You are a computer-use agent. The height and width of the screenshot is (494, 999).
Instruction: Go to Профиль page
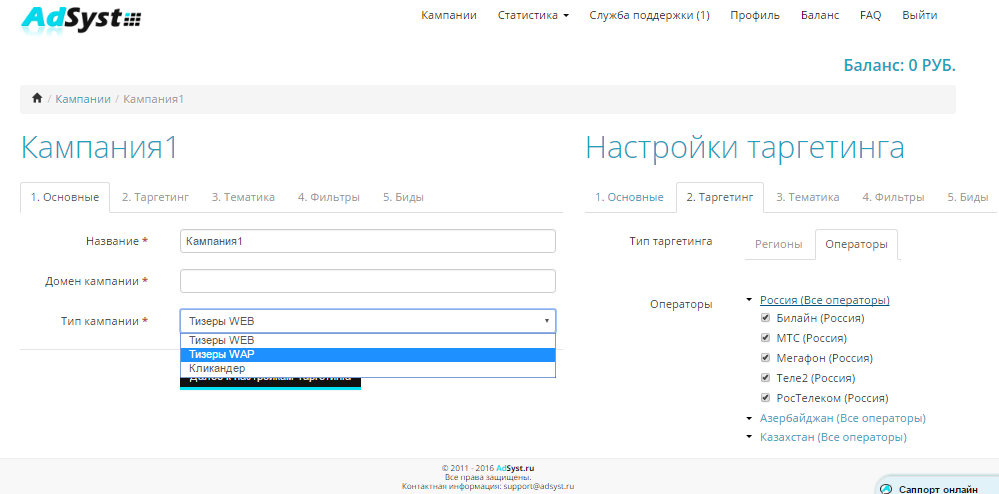coord(755,15)
